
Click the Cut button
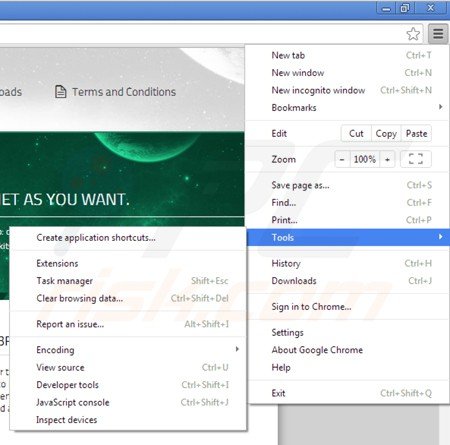point(356,133)
